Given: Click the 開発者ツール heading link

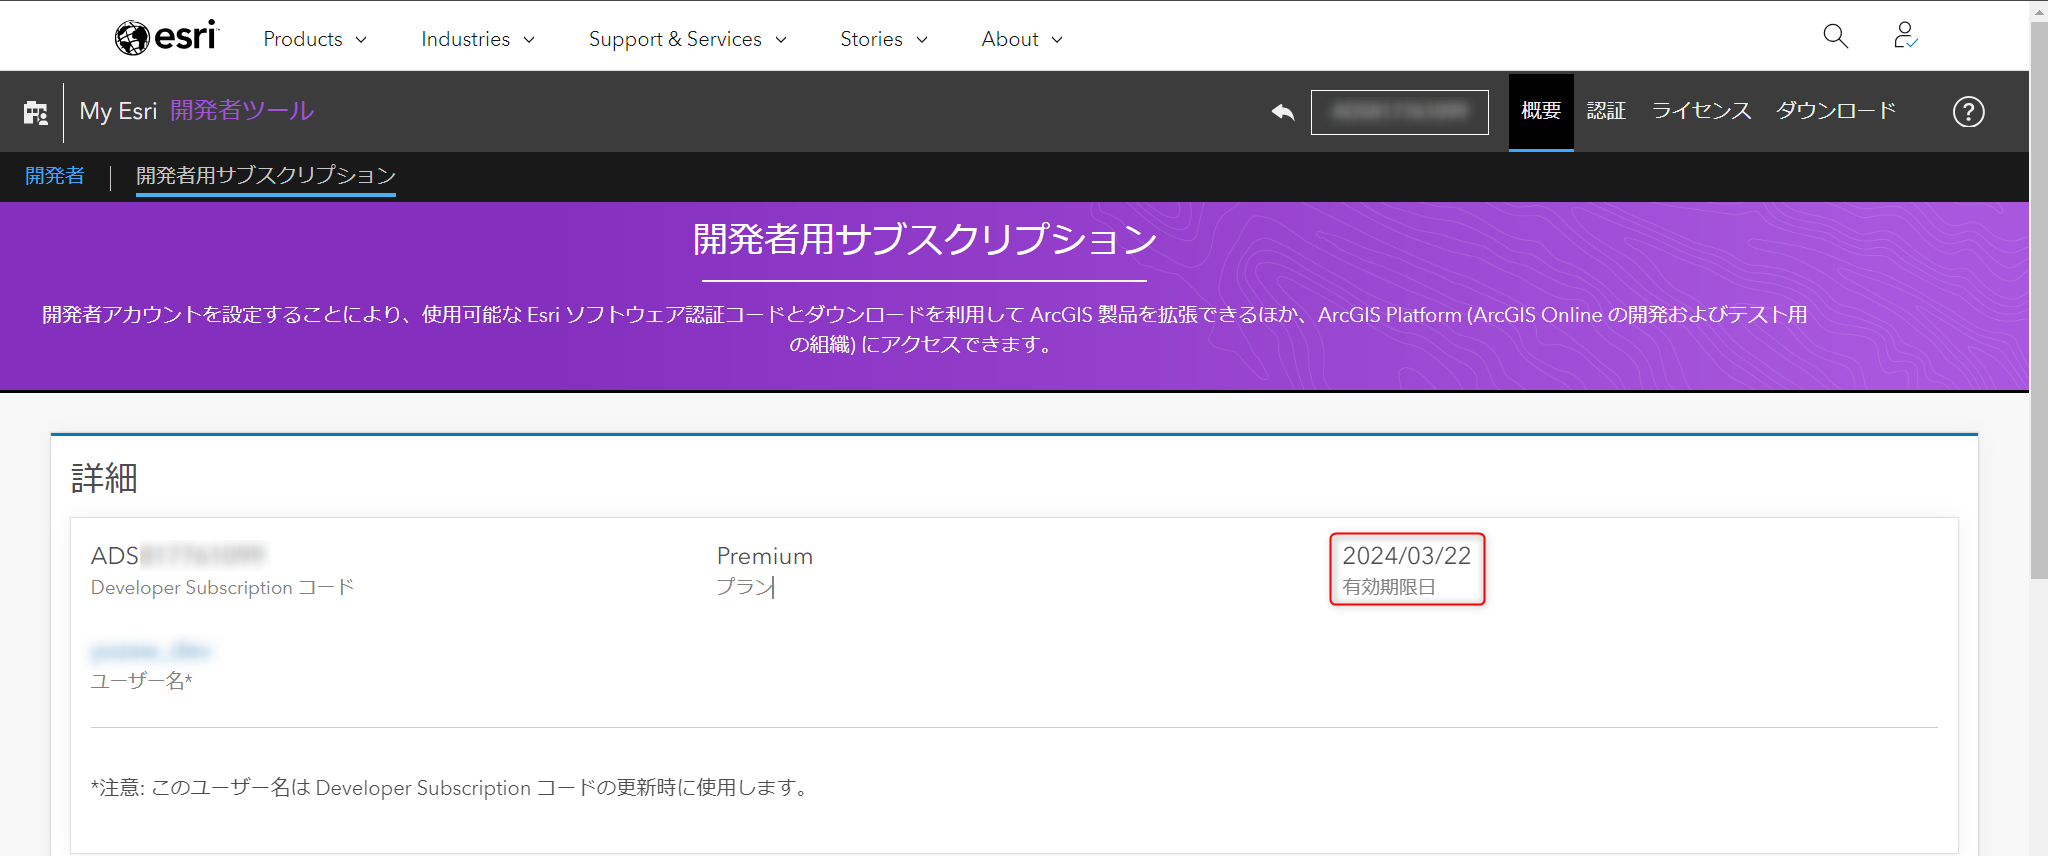Looking at the screenshot, I should click(242, 111).
